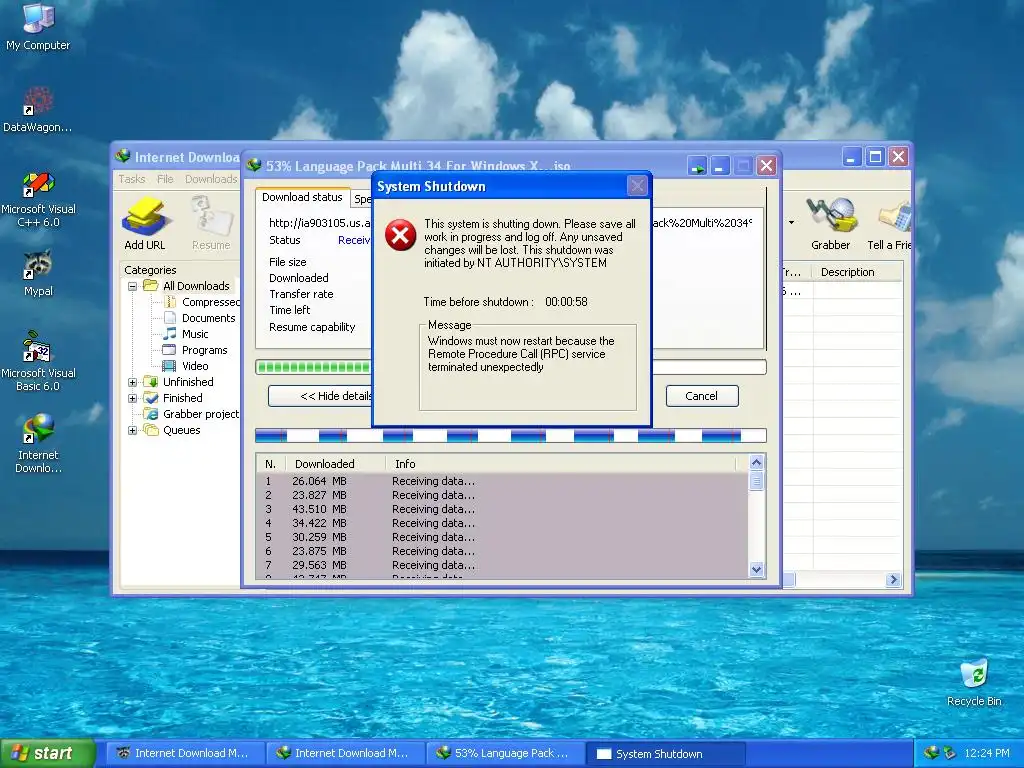The width and height of the screenshot is (1024, 768).
Task: Click the Downloaded column header
Action: 336,464
